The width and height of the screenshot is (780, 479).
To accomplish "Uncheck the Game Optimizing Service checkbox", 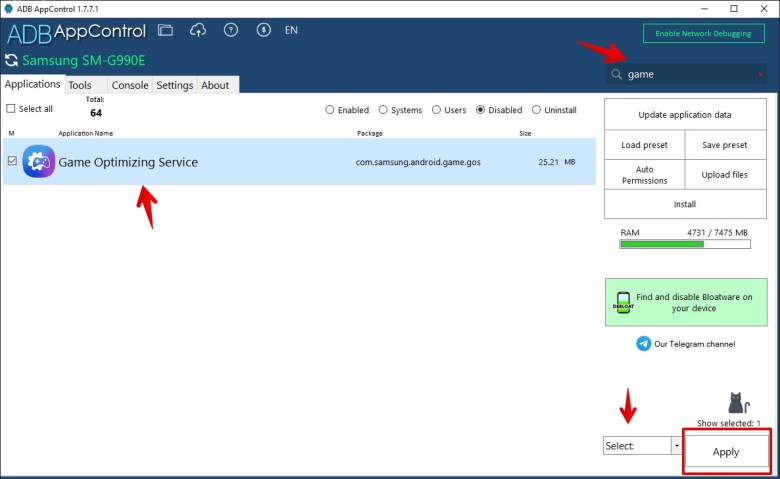I will (12, 161).
